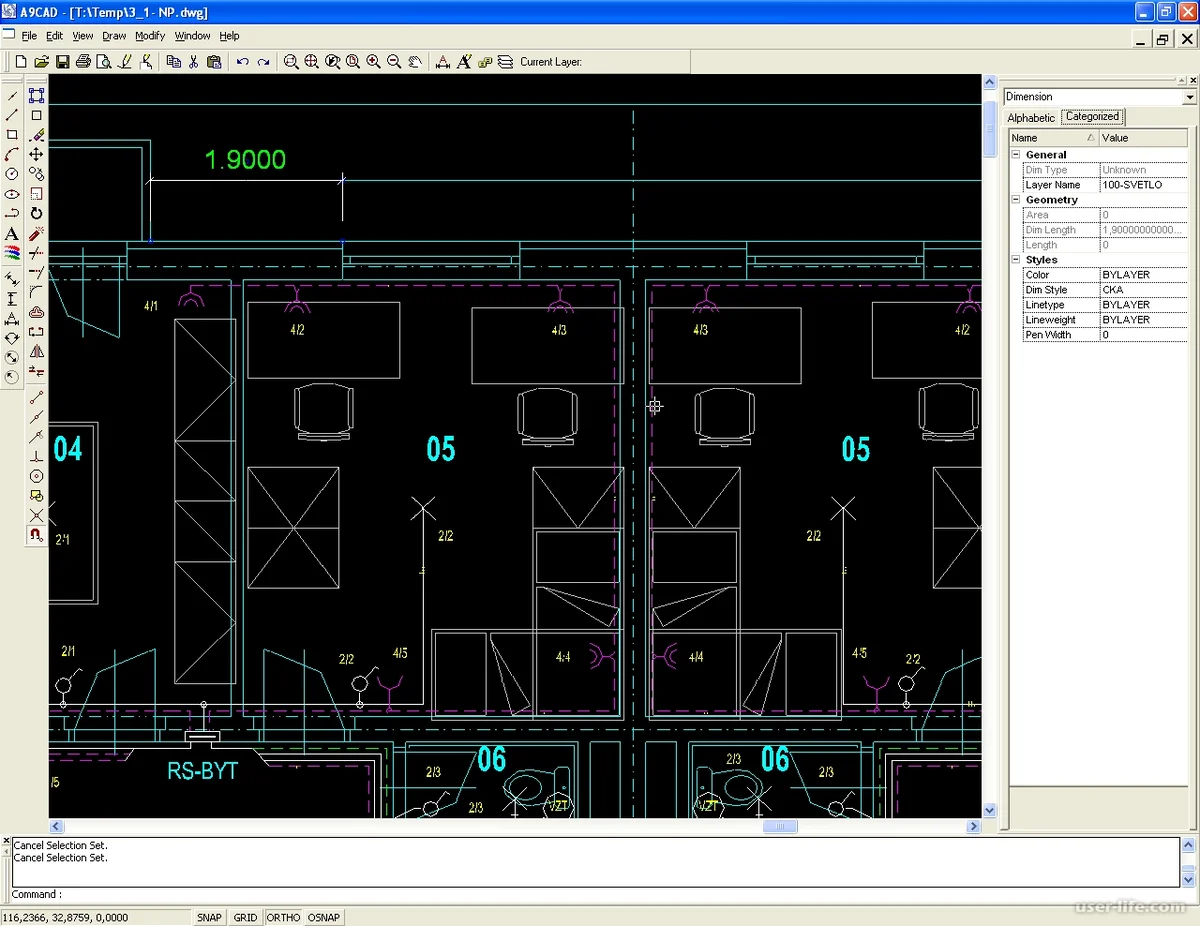
Task: Click the Save floppy disk icon
Action: [62, 62]
